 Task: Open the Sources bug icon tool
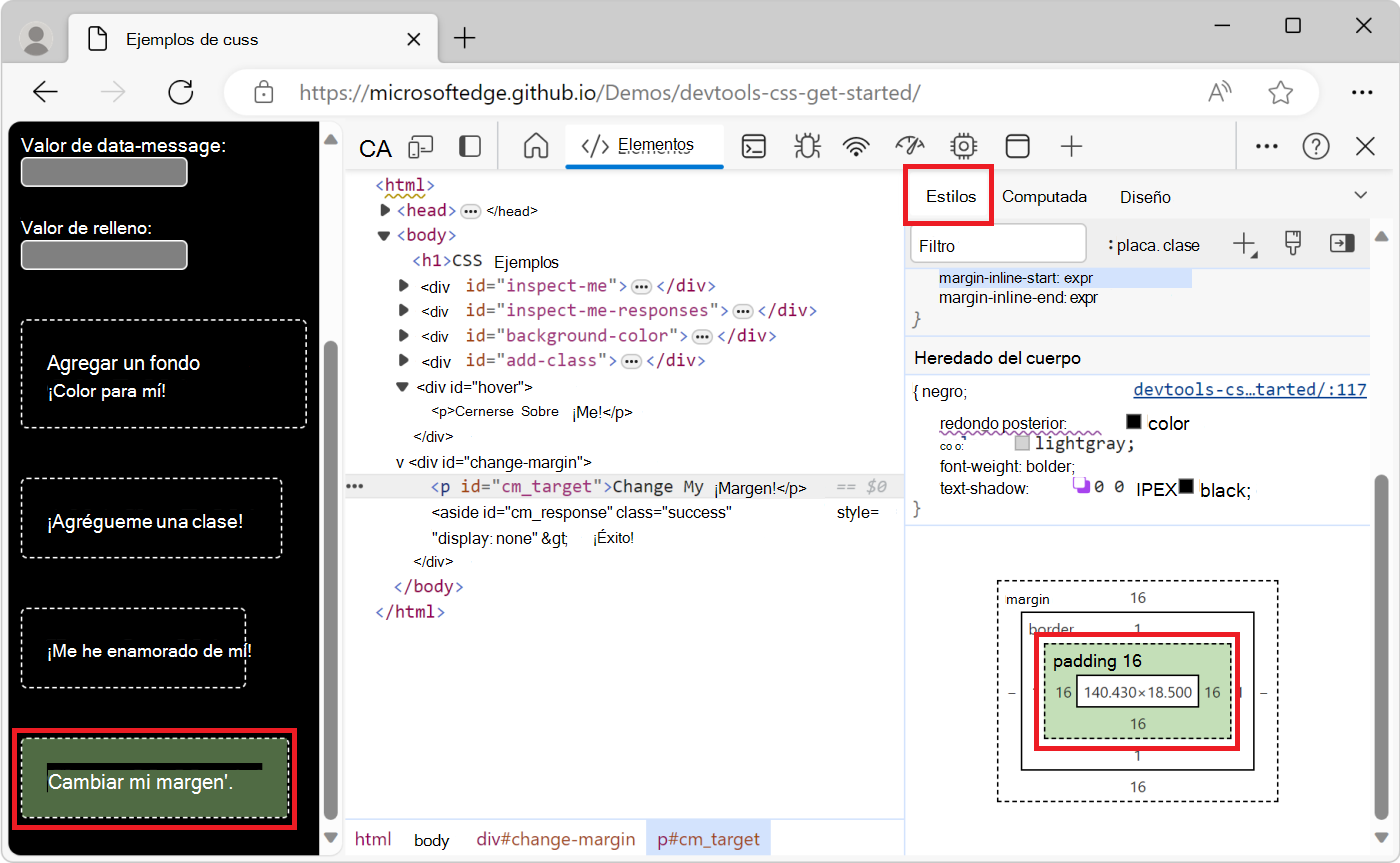(x=806, y=146)
